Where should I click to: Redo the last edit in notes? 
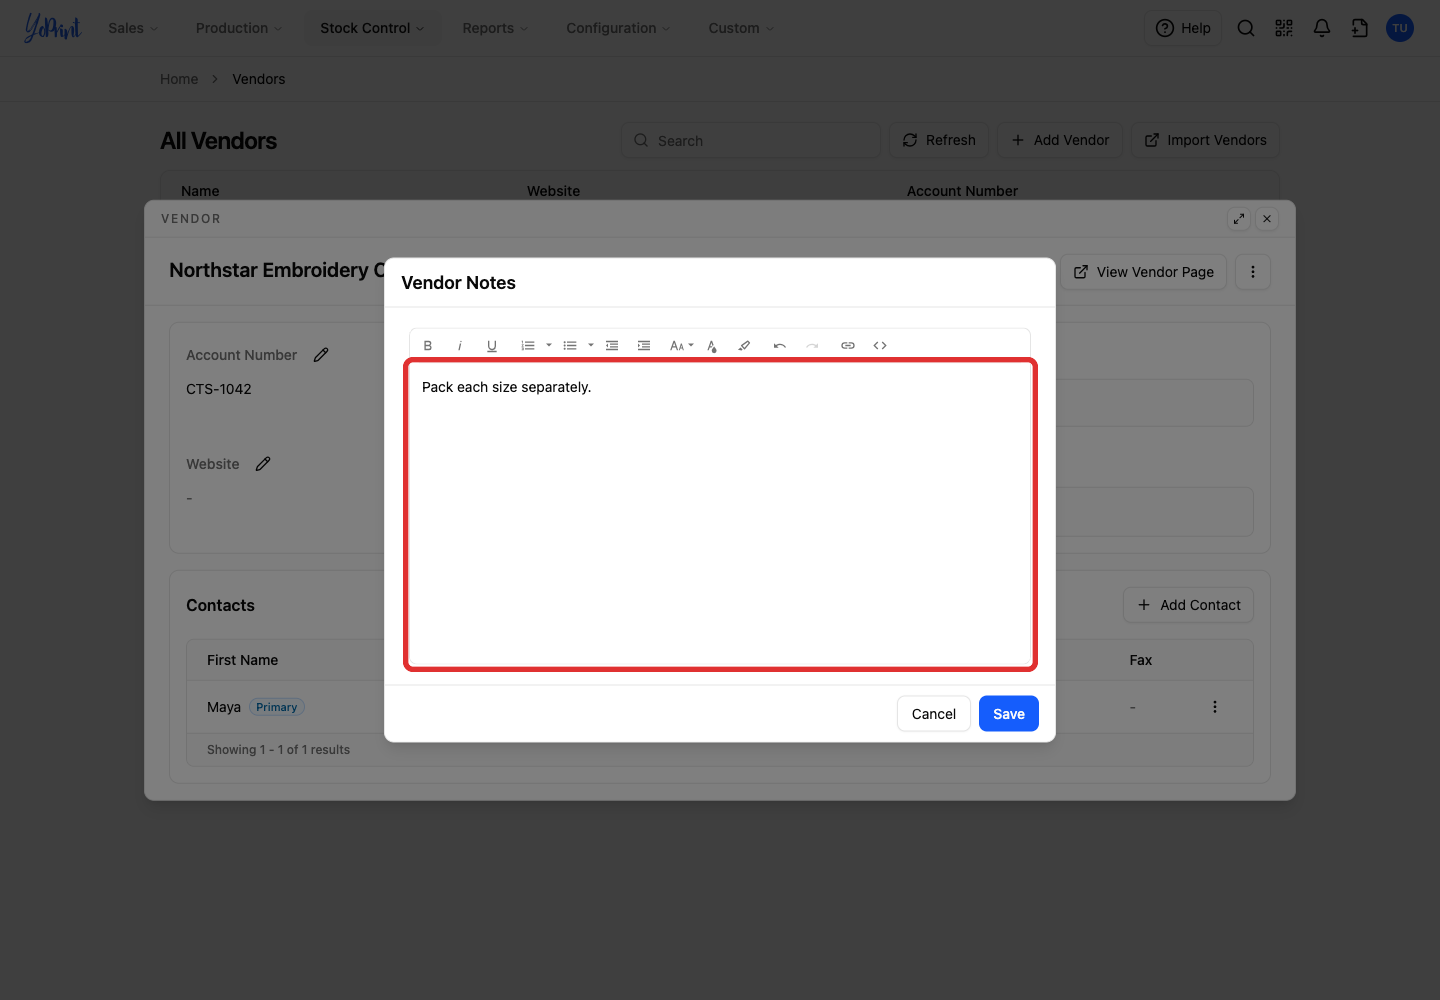point(812,346)
